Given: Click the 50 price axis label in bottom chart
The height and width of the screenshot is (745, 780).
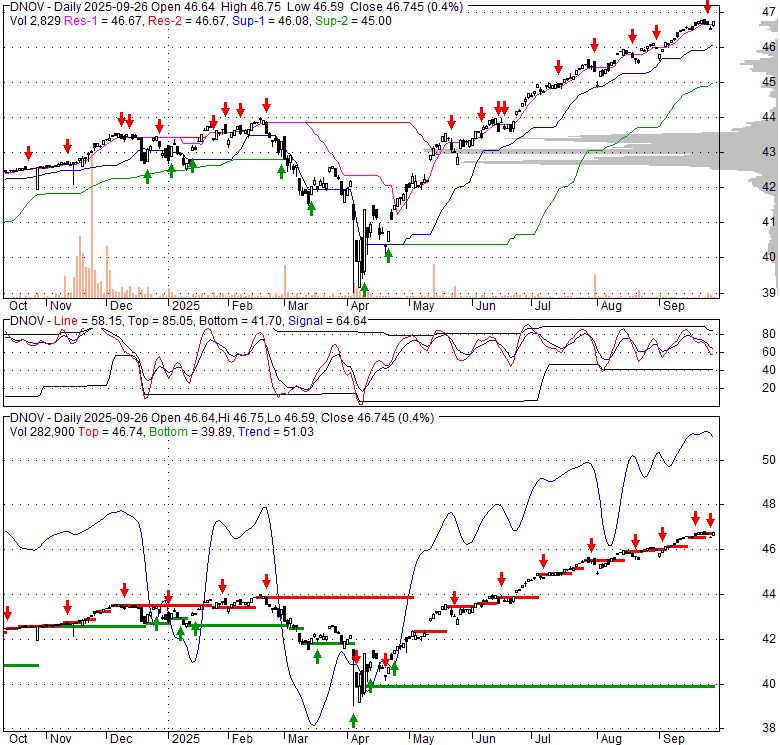Looking at the screenshot, I should [769, 460].
